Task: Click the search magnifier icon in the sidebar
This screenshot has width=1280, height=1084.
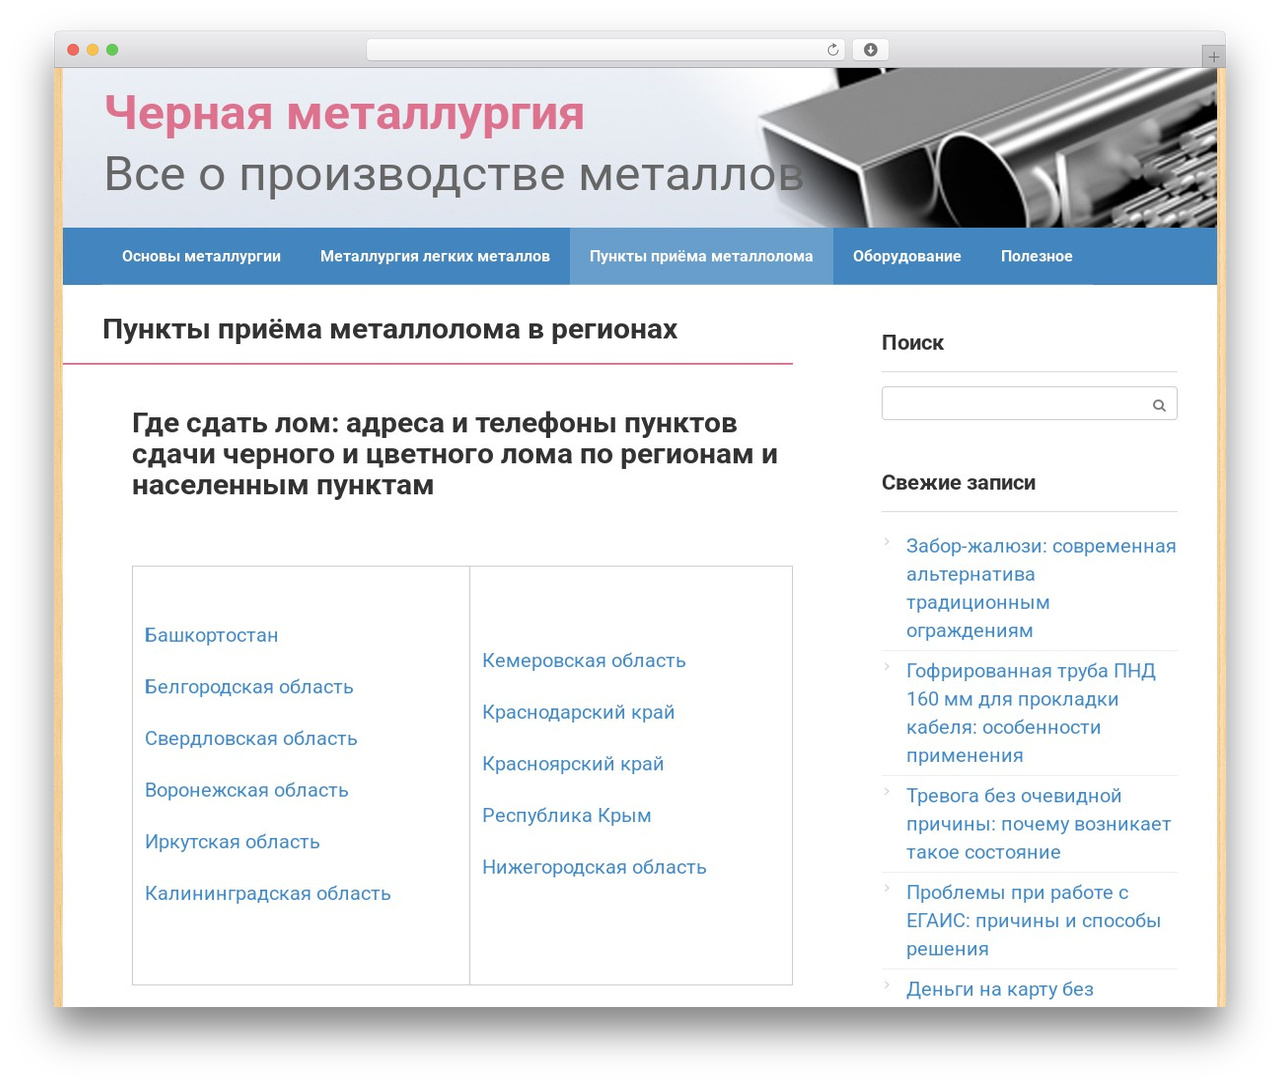Action: tap(1159, 405)
